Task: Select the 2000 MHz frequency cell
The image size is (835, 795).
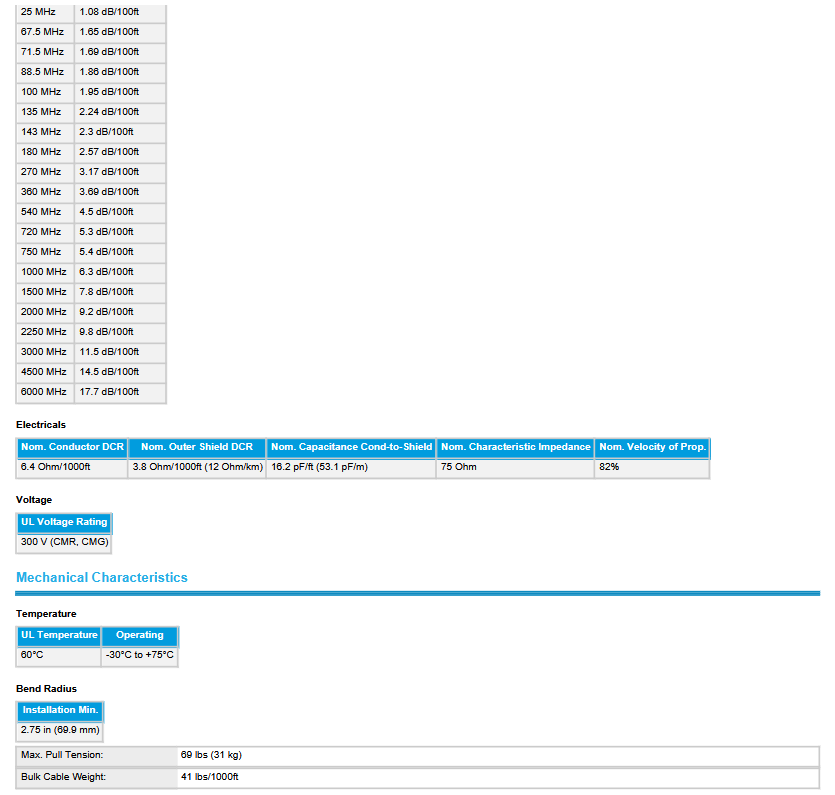Action: [45, 312]
